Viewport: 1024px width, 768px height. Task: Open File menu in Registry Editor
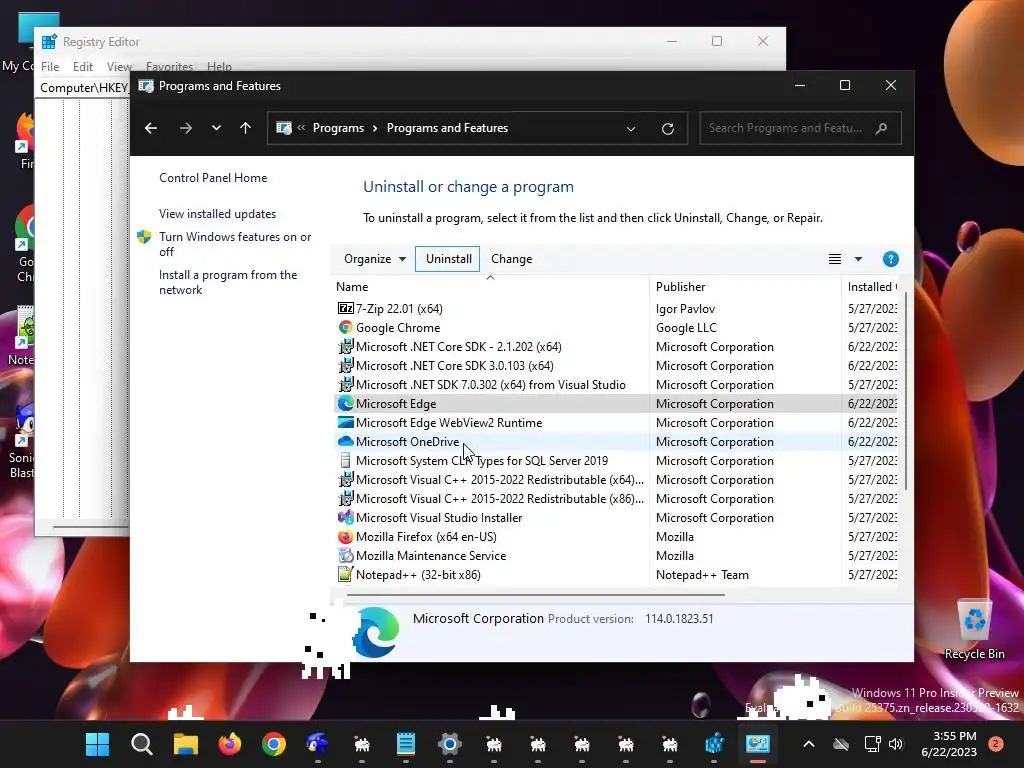pos(50,67)
